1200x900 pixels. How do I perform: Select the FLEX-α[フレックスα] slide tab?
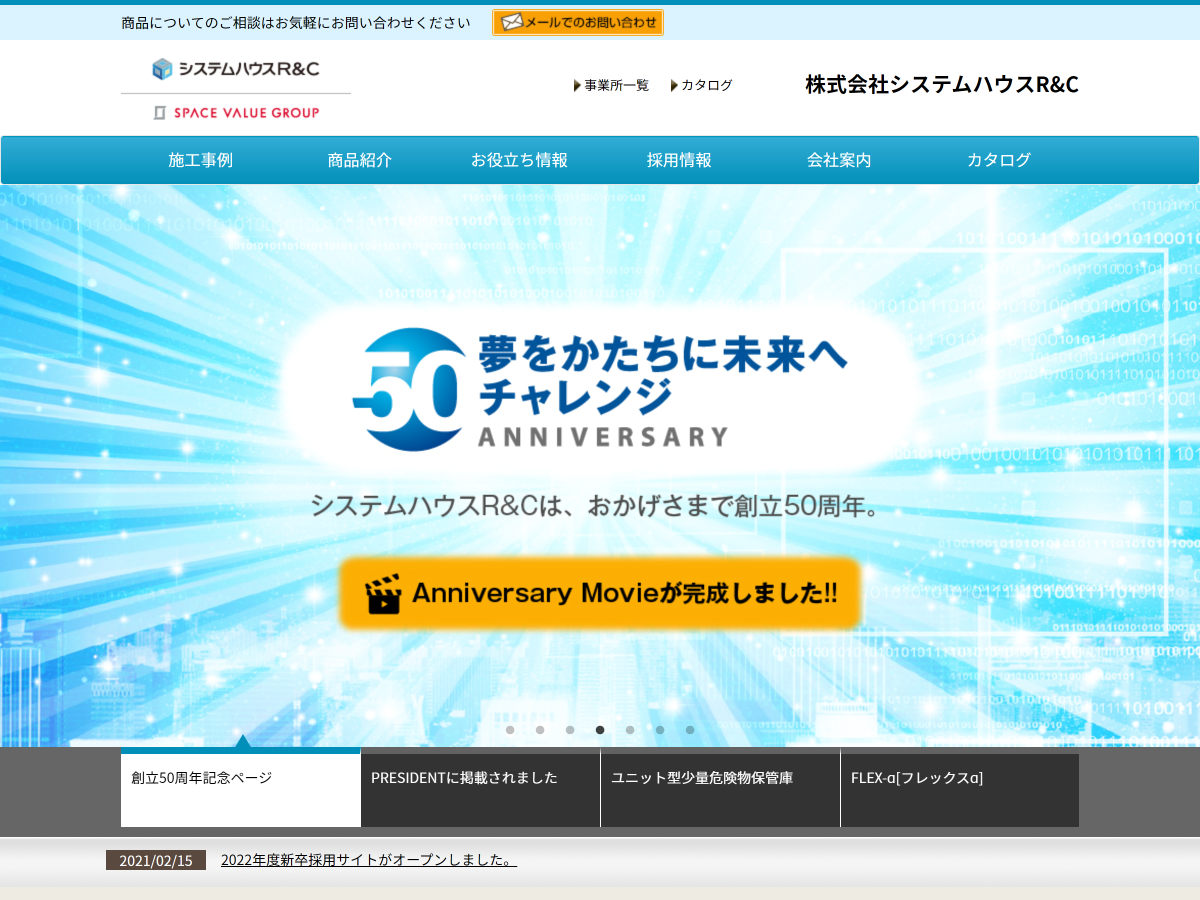pyautogui.click(x=960, y=790)
